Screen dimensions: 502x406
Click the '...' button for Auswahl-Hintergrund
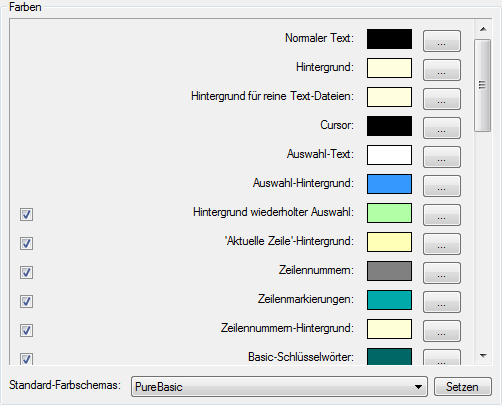(x=442, y=186)
